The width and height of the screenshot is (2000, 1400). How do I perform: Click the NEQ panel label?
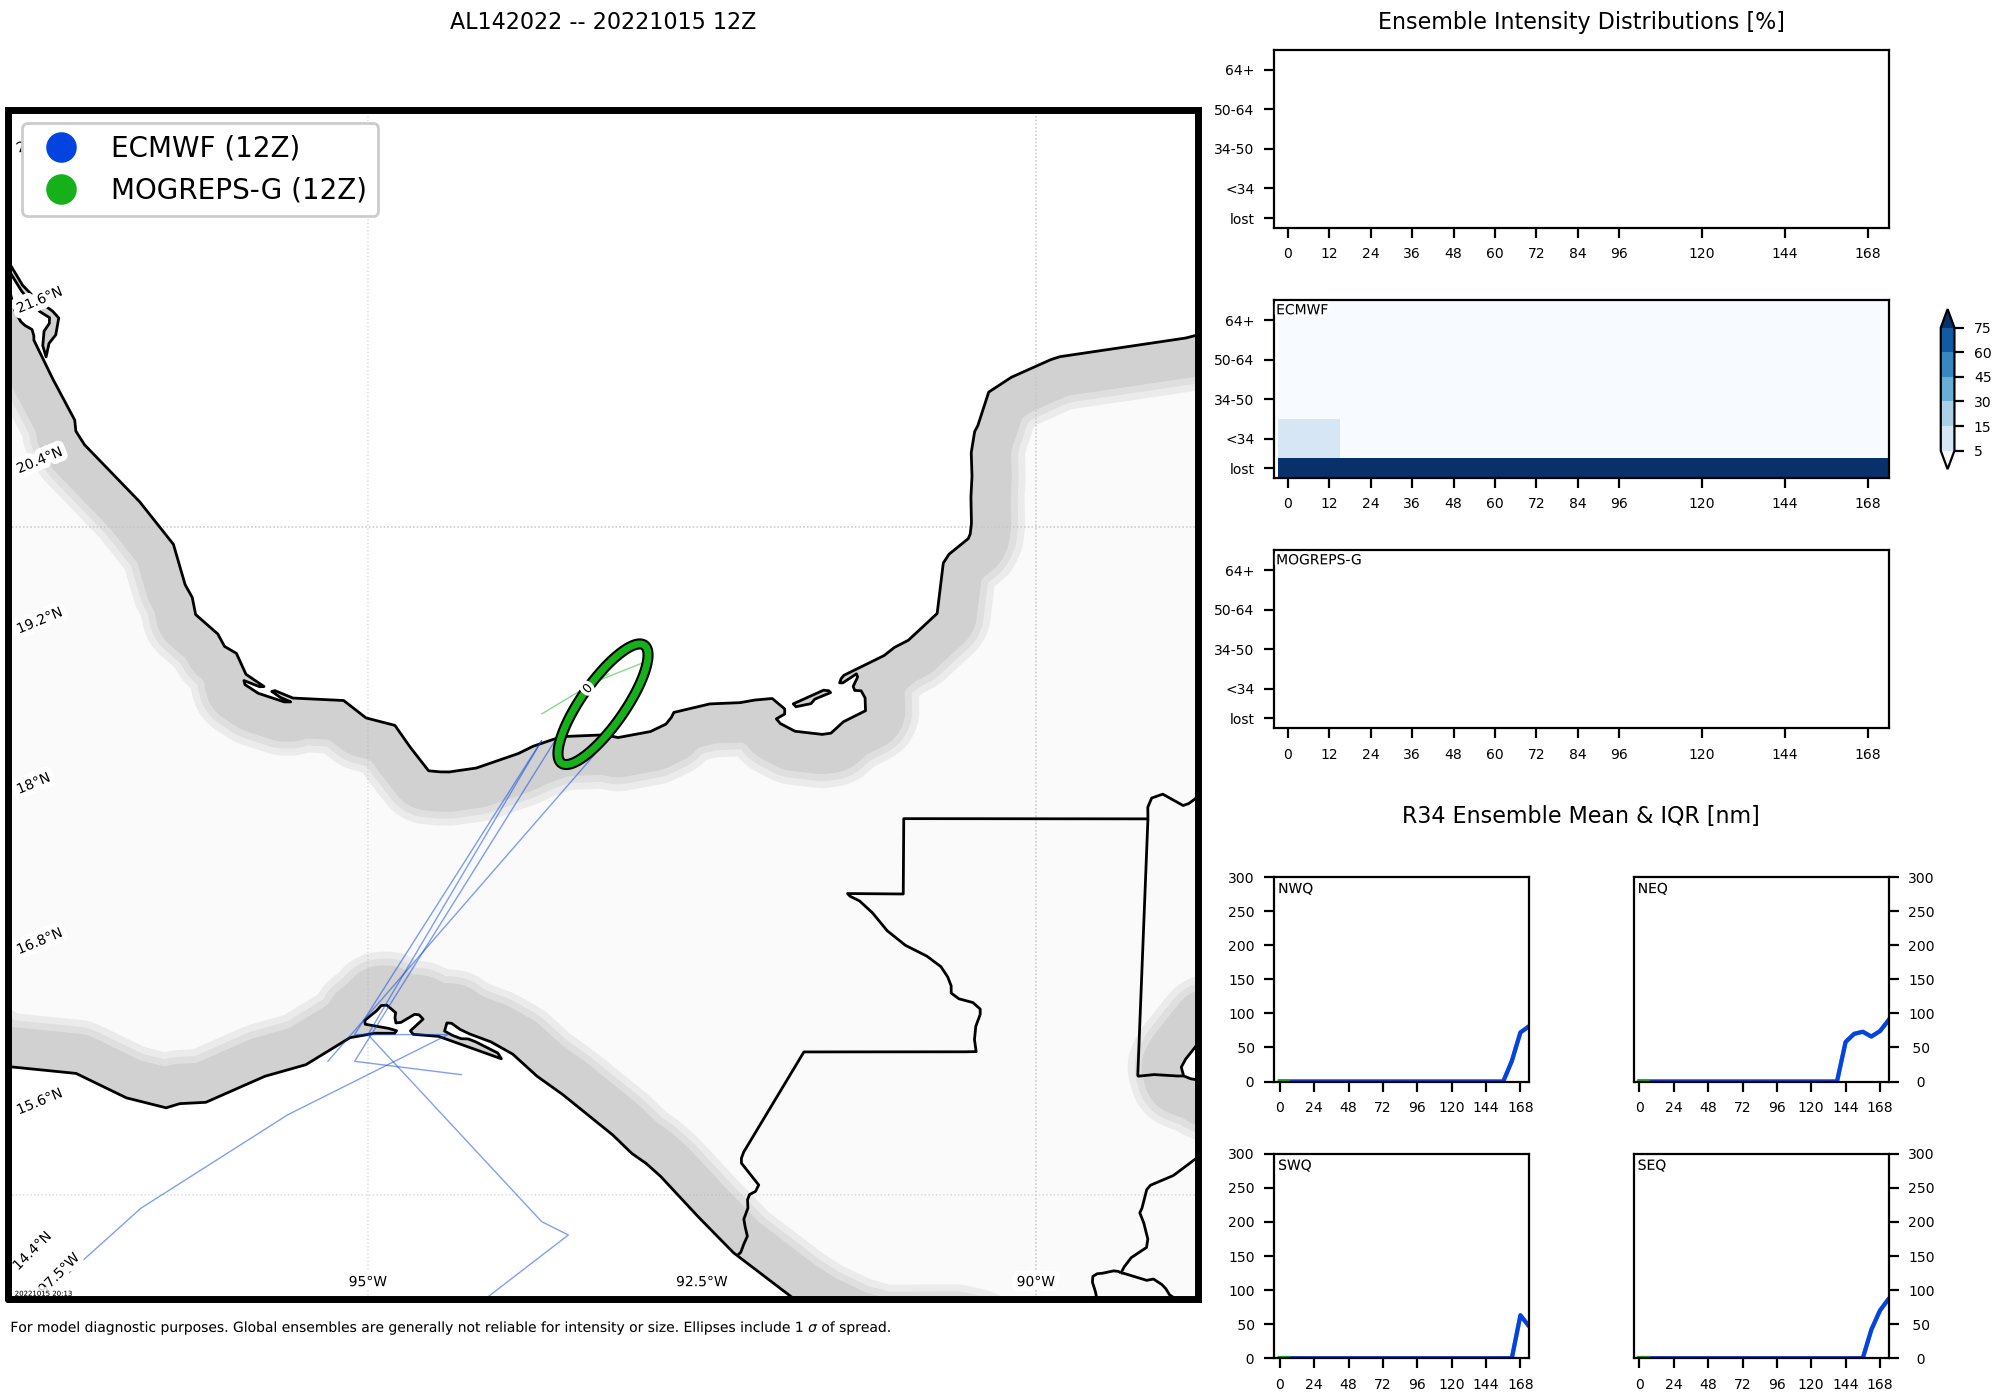[1652, 888]
